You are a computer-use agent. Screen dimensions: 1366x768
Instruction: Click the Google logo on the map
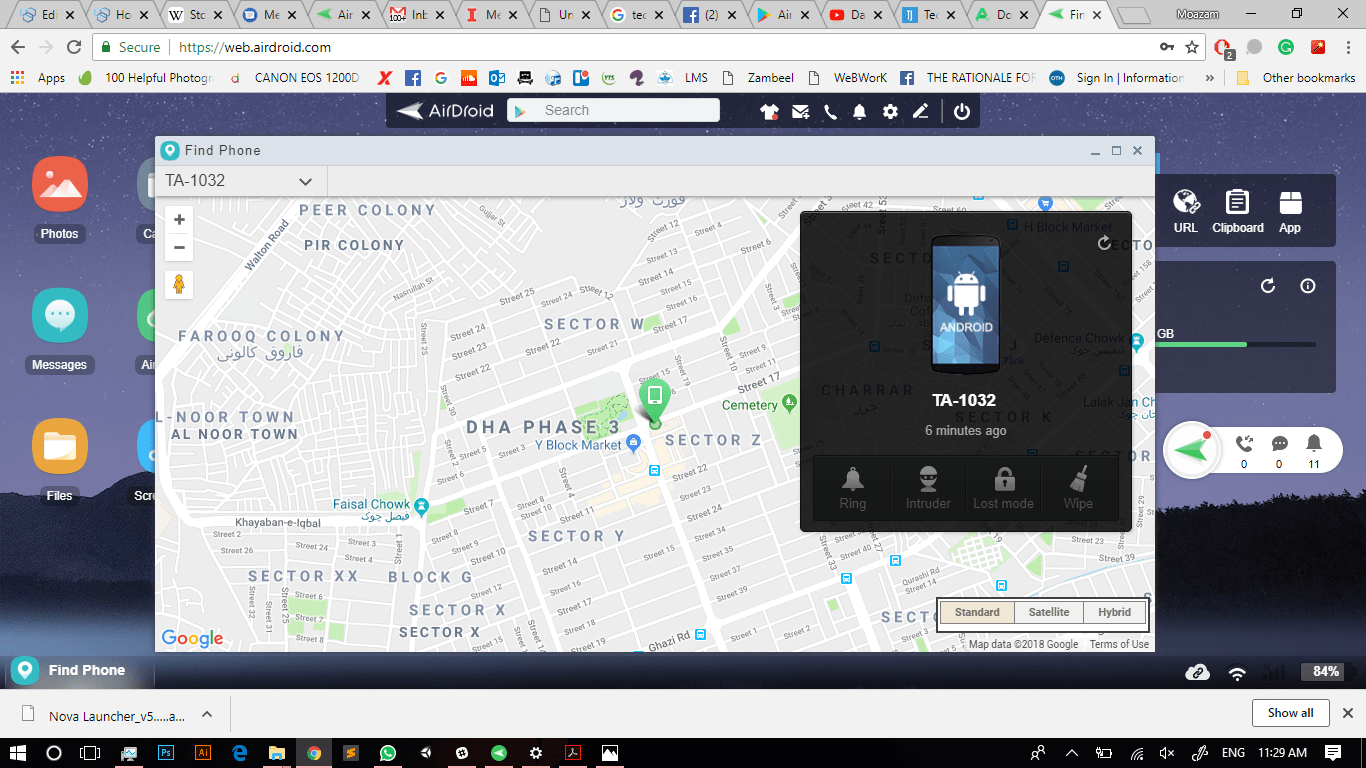(x=192, y=638)
